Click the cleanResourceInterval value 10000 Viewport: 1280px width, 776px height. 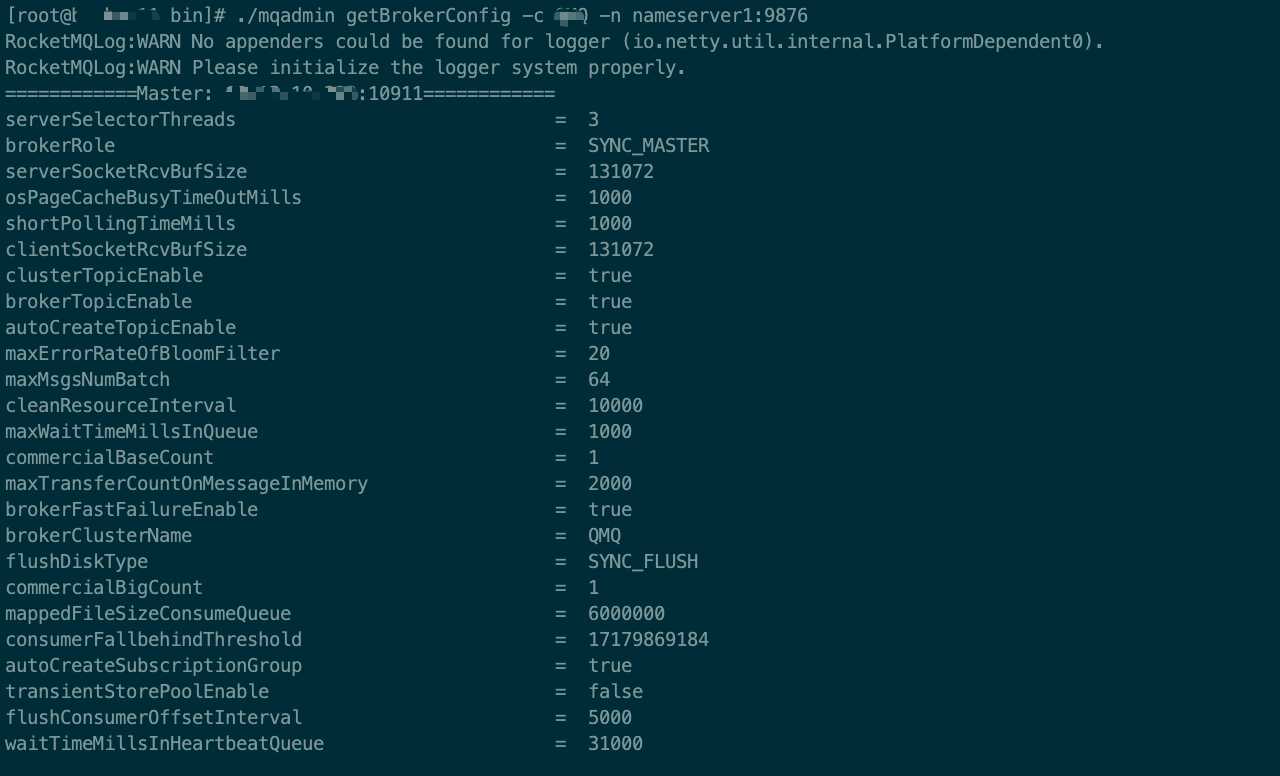[x=616, y=406]
